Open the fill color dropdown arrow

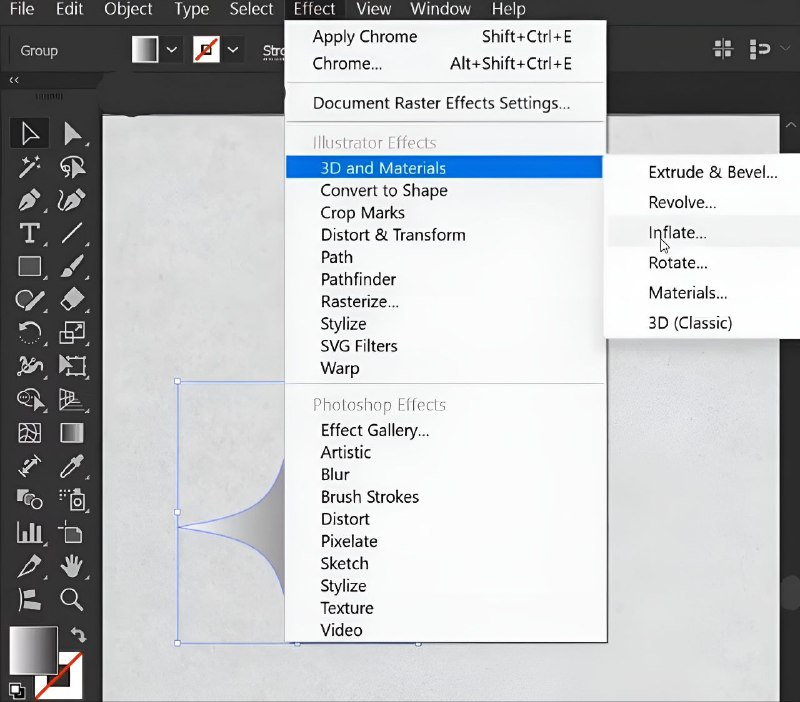[172, 50]
